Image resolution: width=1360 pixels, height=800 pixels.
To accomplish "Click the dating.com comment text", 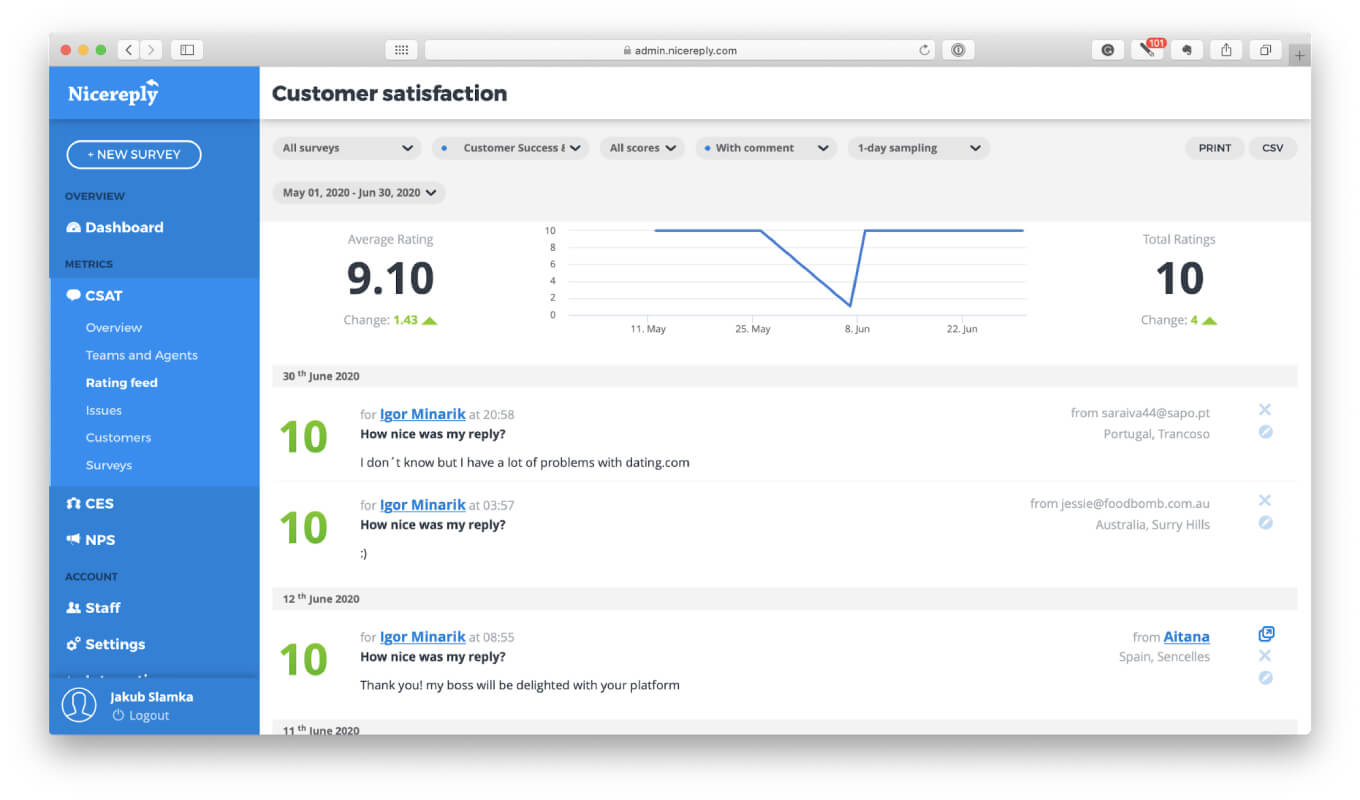I will (x=525, y=462).
